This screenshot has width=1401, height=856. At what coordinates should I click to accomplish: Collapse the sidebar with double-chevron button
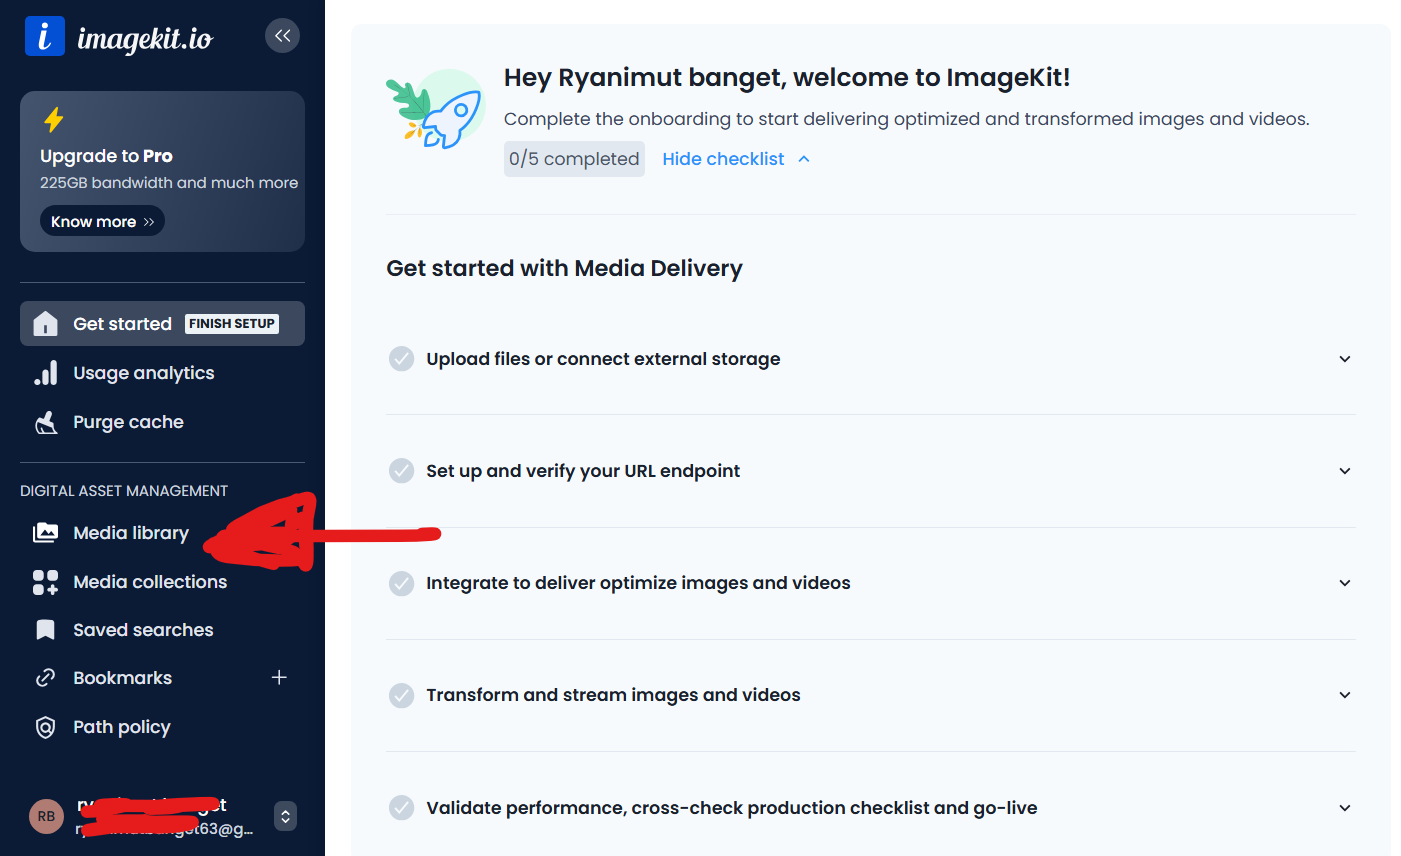click(282, 36)
